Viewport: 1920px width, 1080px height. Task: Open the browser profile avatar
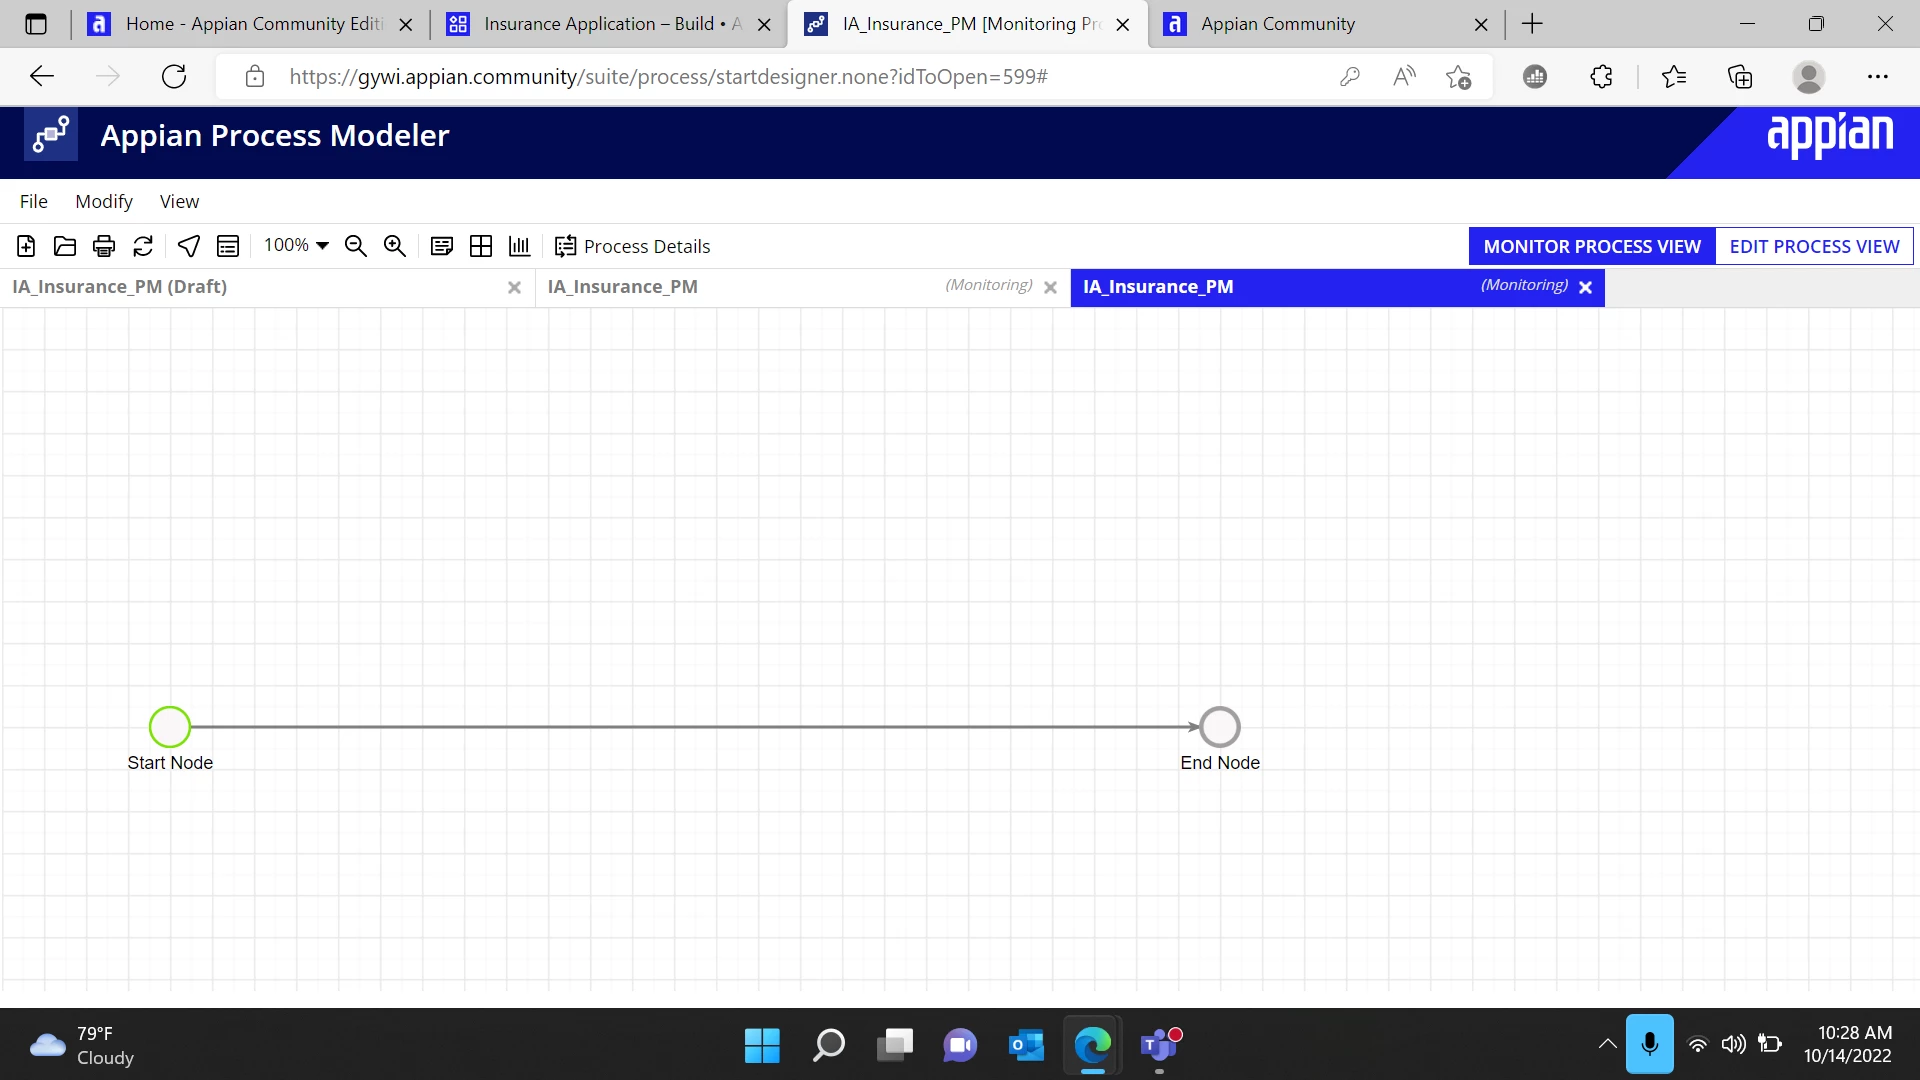[1809, 76]
